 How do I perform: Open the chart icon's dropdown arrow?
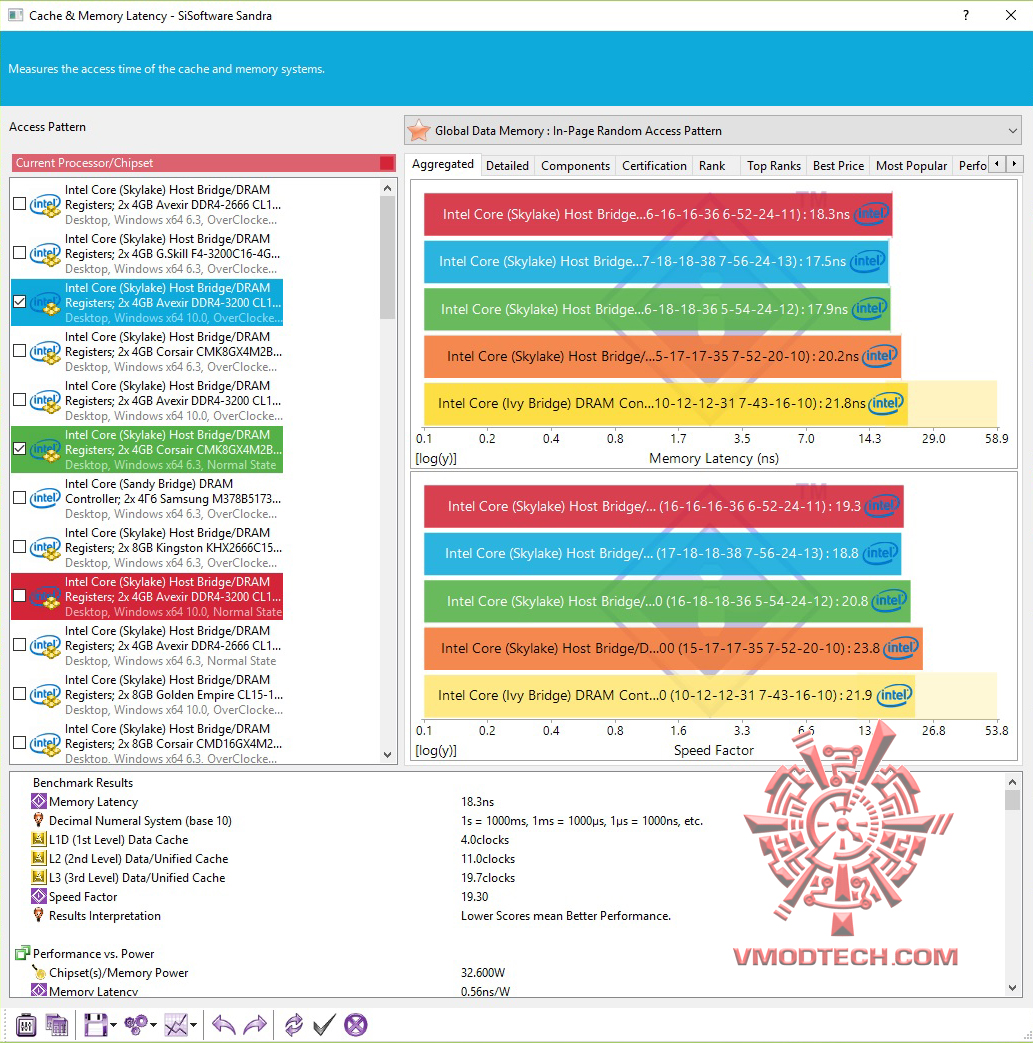coord(194,1025)
